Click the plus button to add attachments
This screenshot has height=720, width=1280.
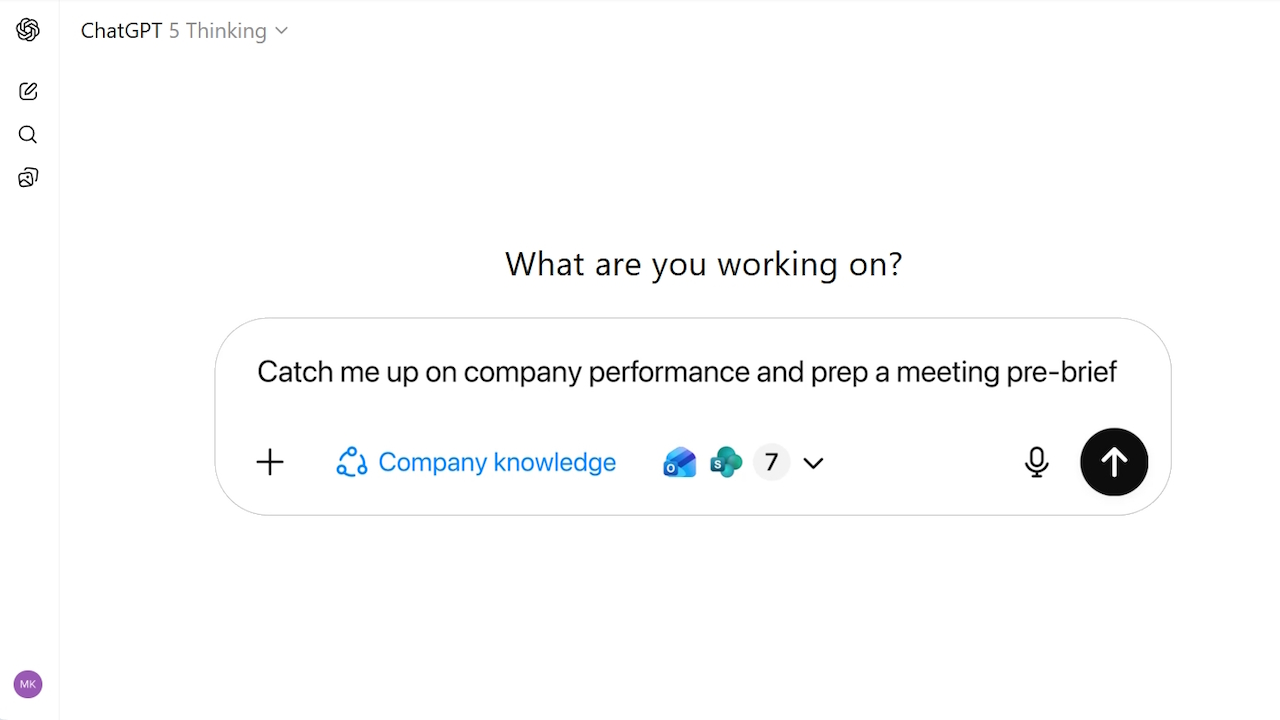270,462
